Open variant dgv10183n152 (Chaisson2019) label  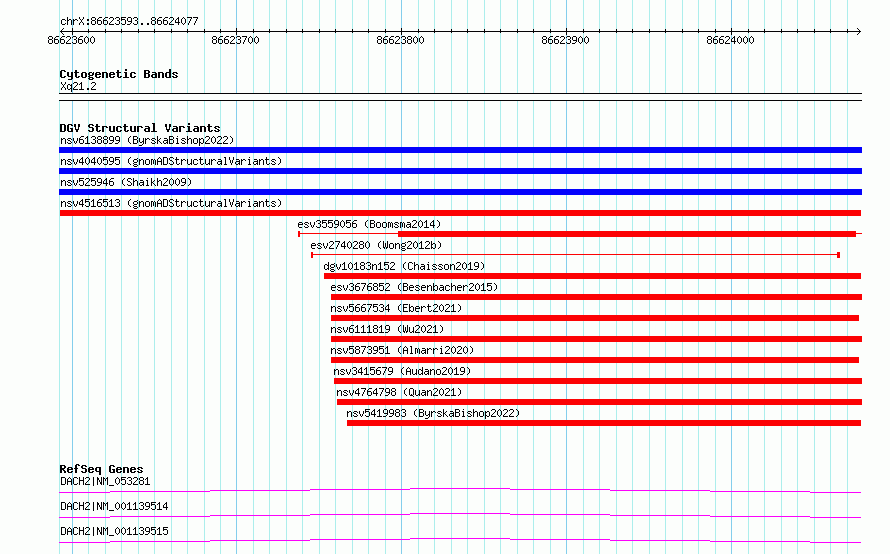pos(404,266)
